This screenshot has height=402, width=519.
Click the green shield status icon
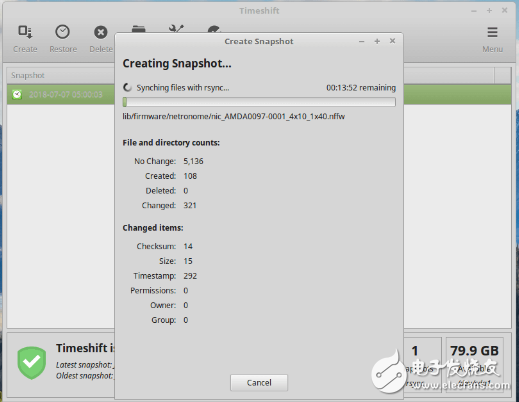(x=32, y=363)
